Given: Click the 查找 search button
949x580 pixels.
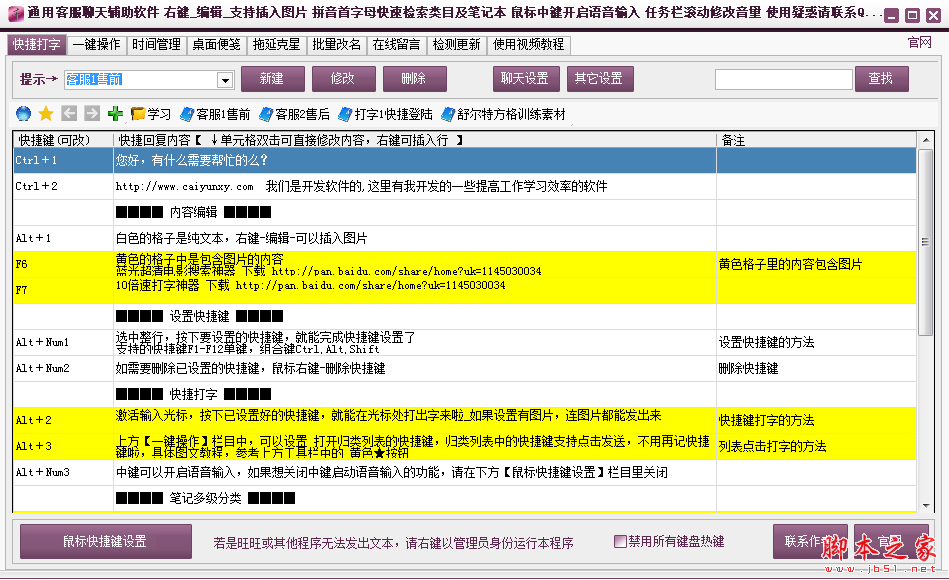Looking at the screenshot, I should (882, 77).
